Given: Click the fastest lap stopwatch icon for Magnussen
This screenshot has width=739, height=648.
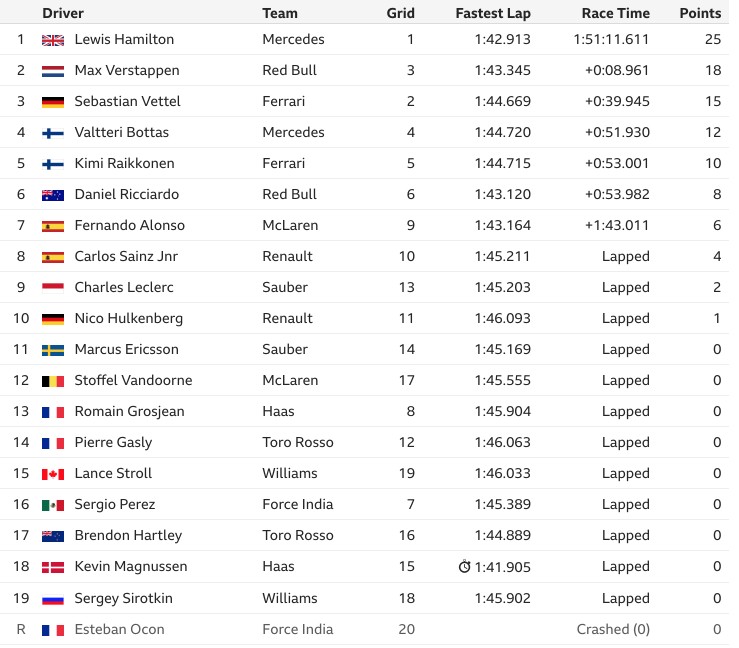Looking at the screenshot, I should (x=464, y=566).
